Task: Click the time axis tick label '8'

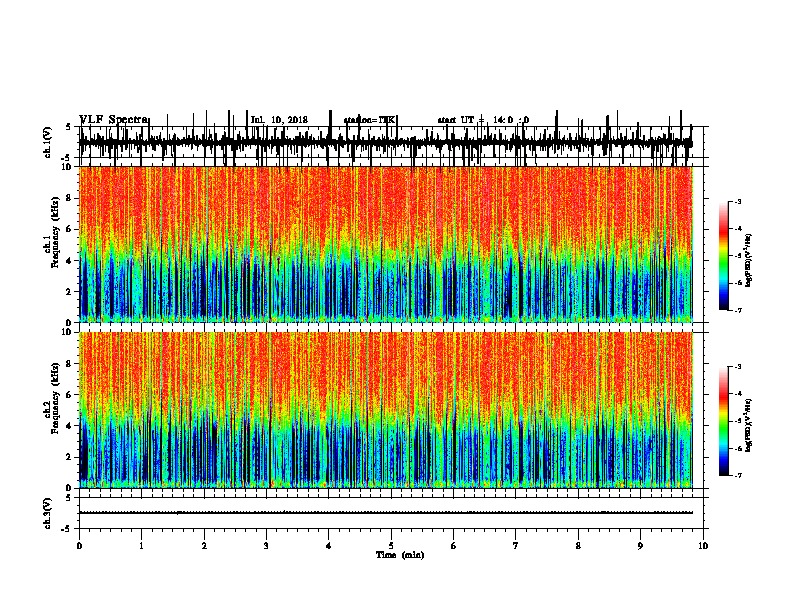Action: 578,546
